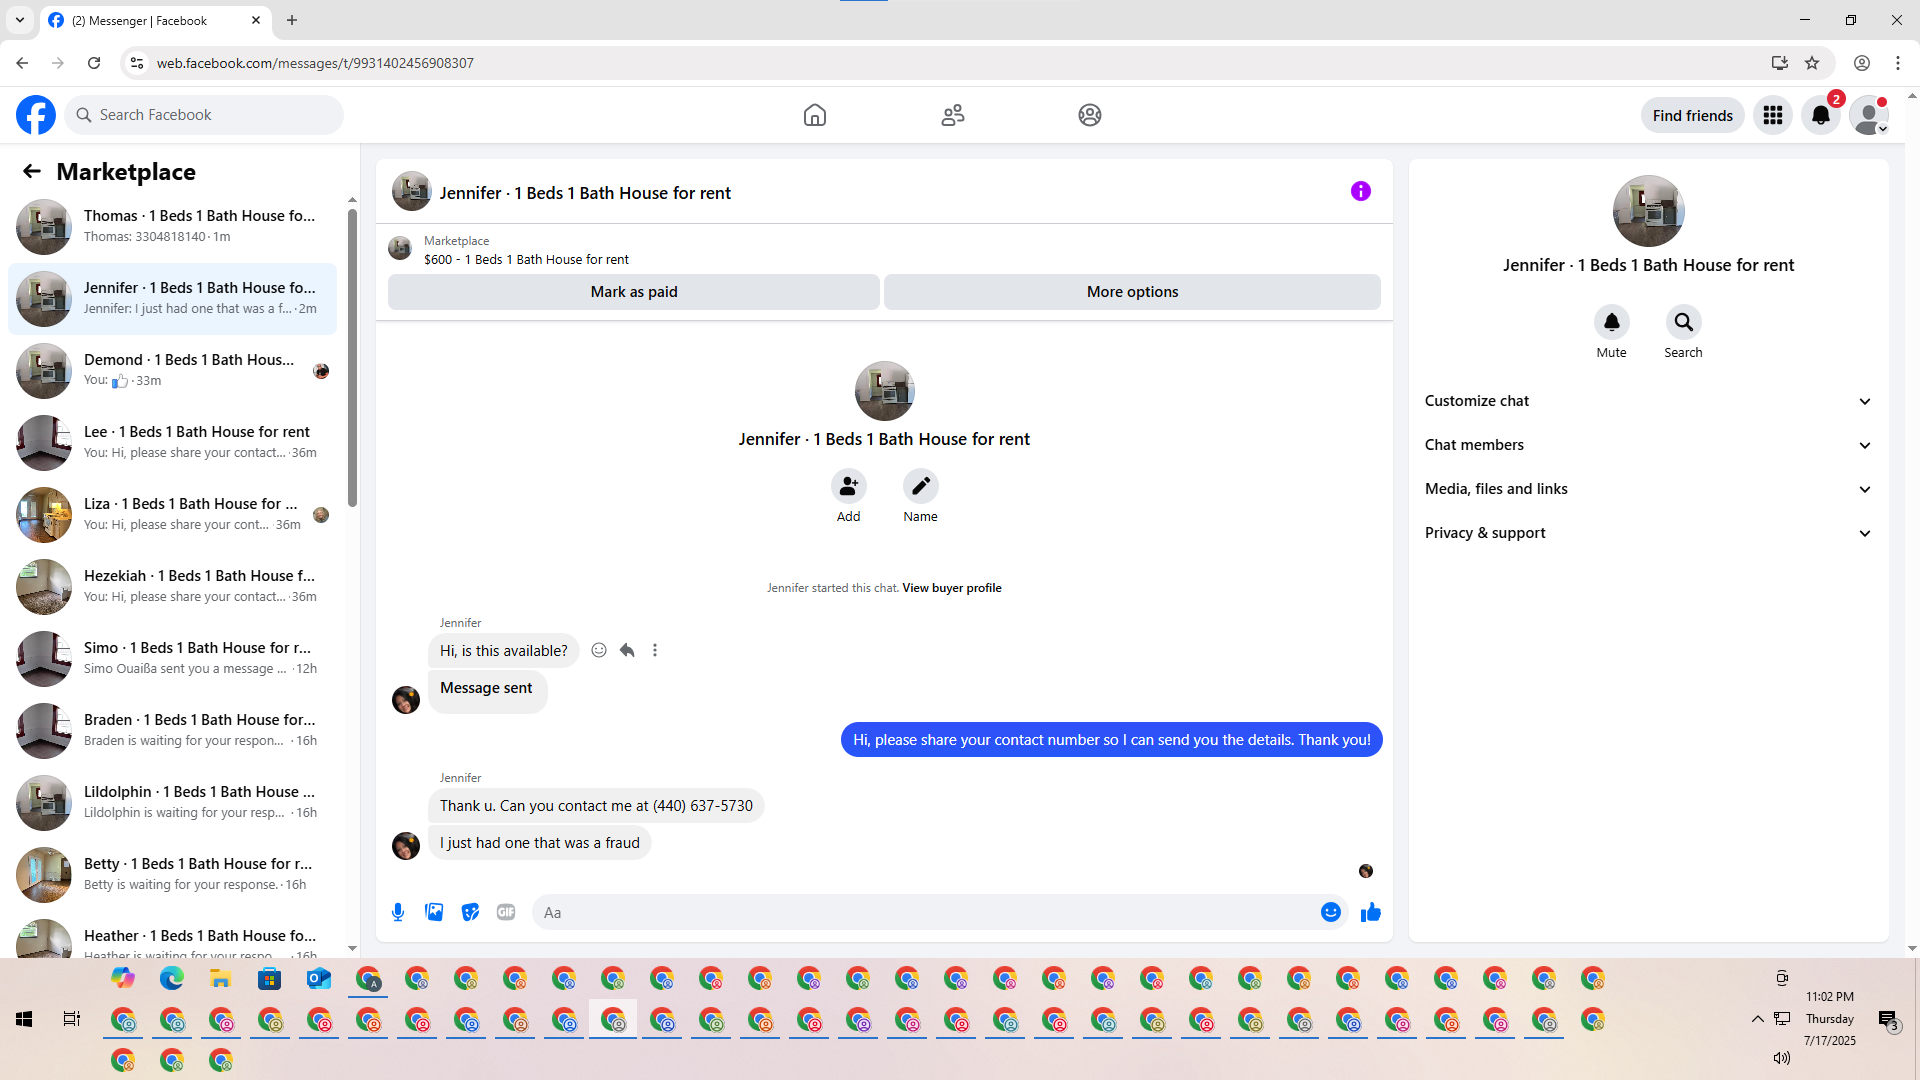Open Facebook home logo
This screenshot has height=1080, width=1920.
(x=36, y=115)
